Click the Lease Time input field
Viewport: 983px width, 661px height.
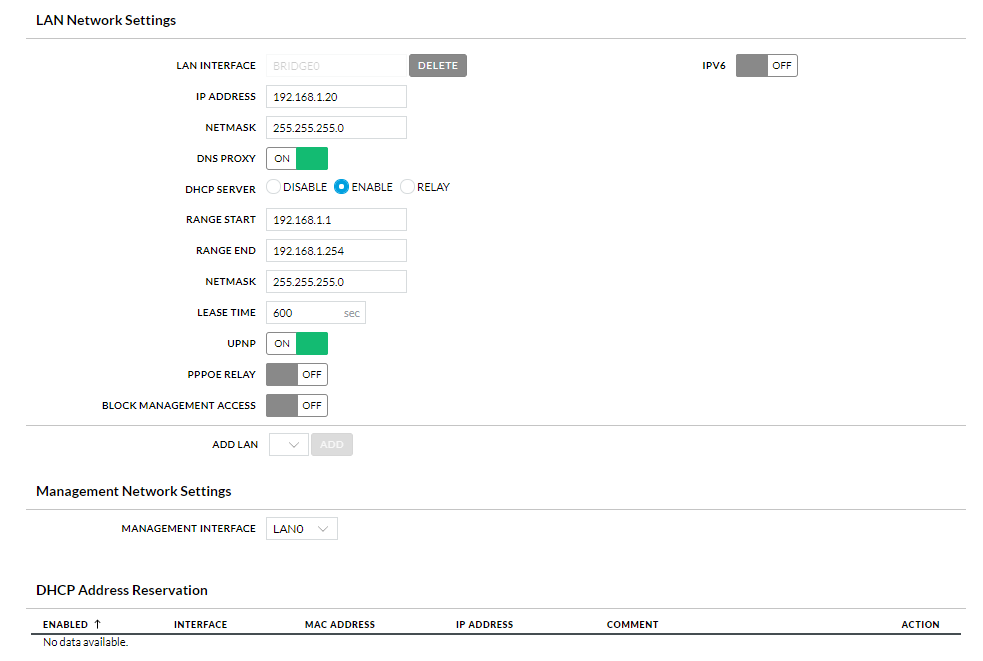[305, 313]
